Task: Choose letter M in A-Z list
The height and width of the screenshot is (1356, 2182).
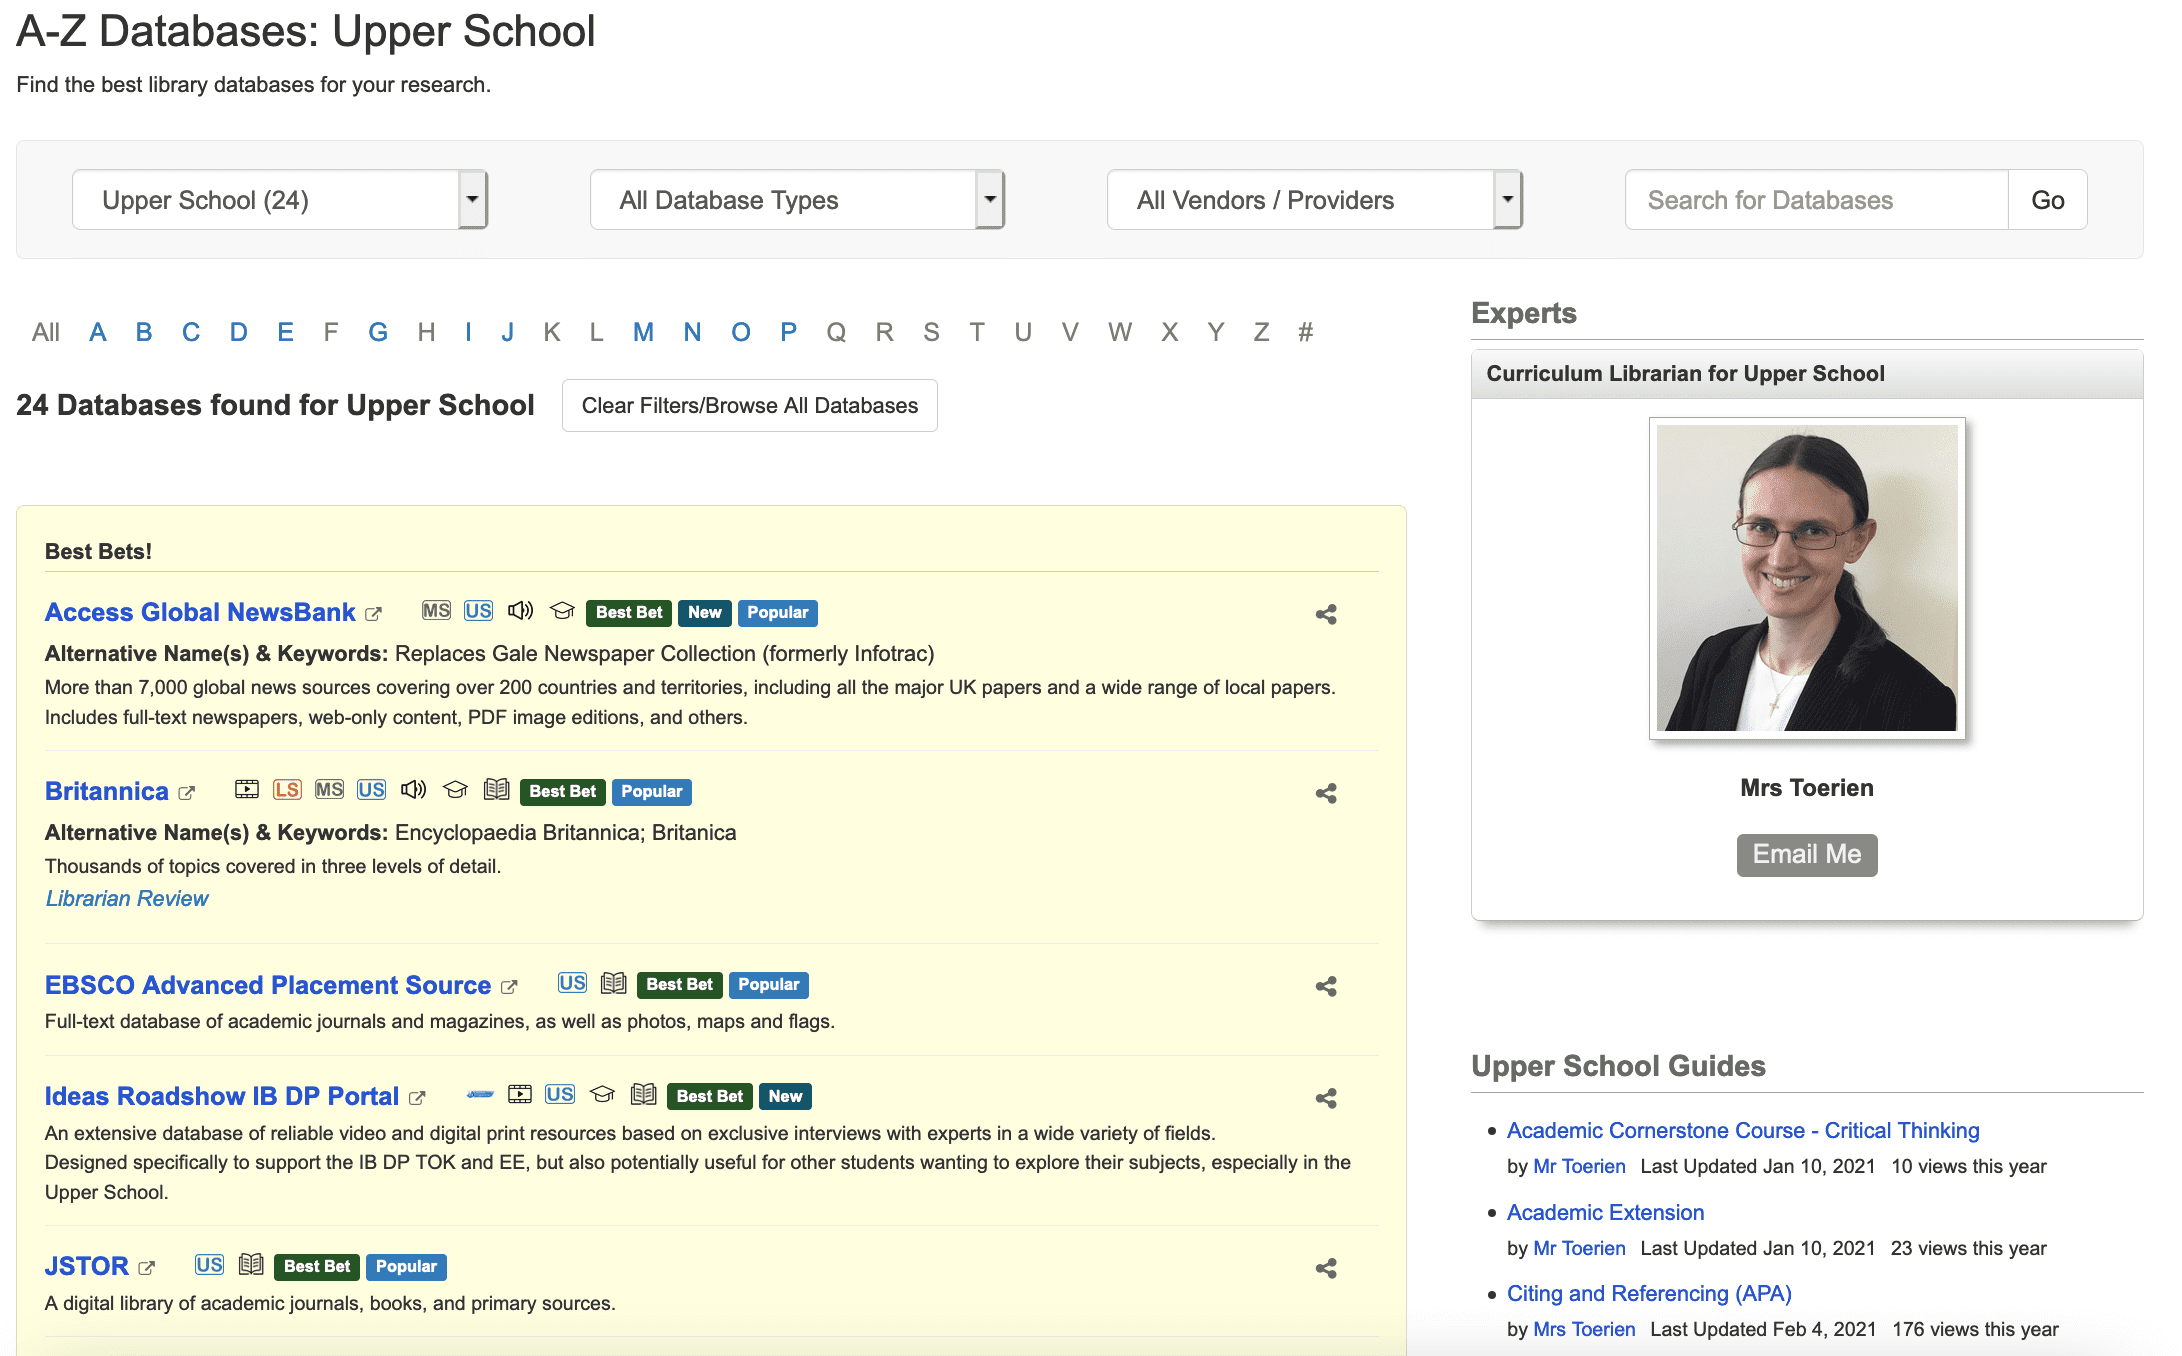Action: [643, 332]
